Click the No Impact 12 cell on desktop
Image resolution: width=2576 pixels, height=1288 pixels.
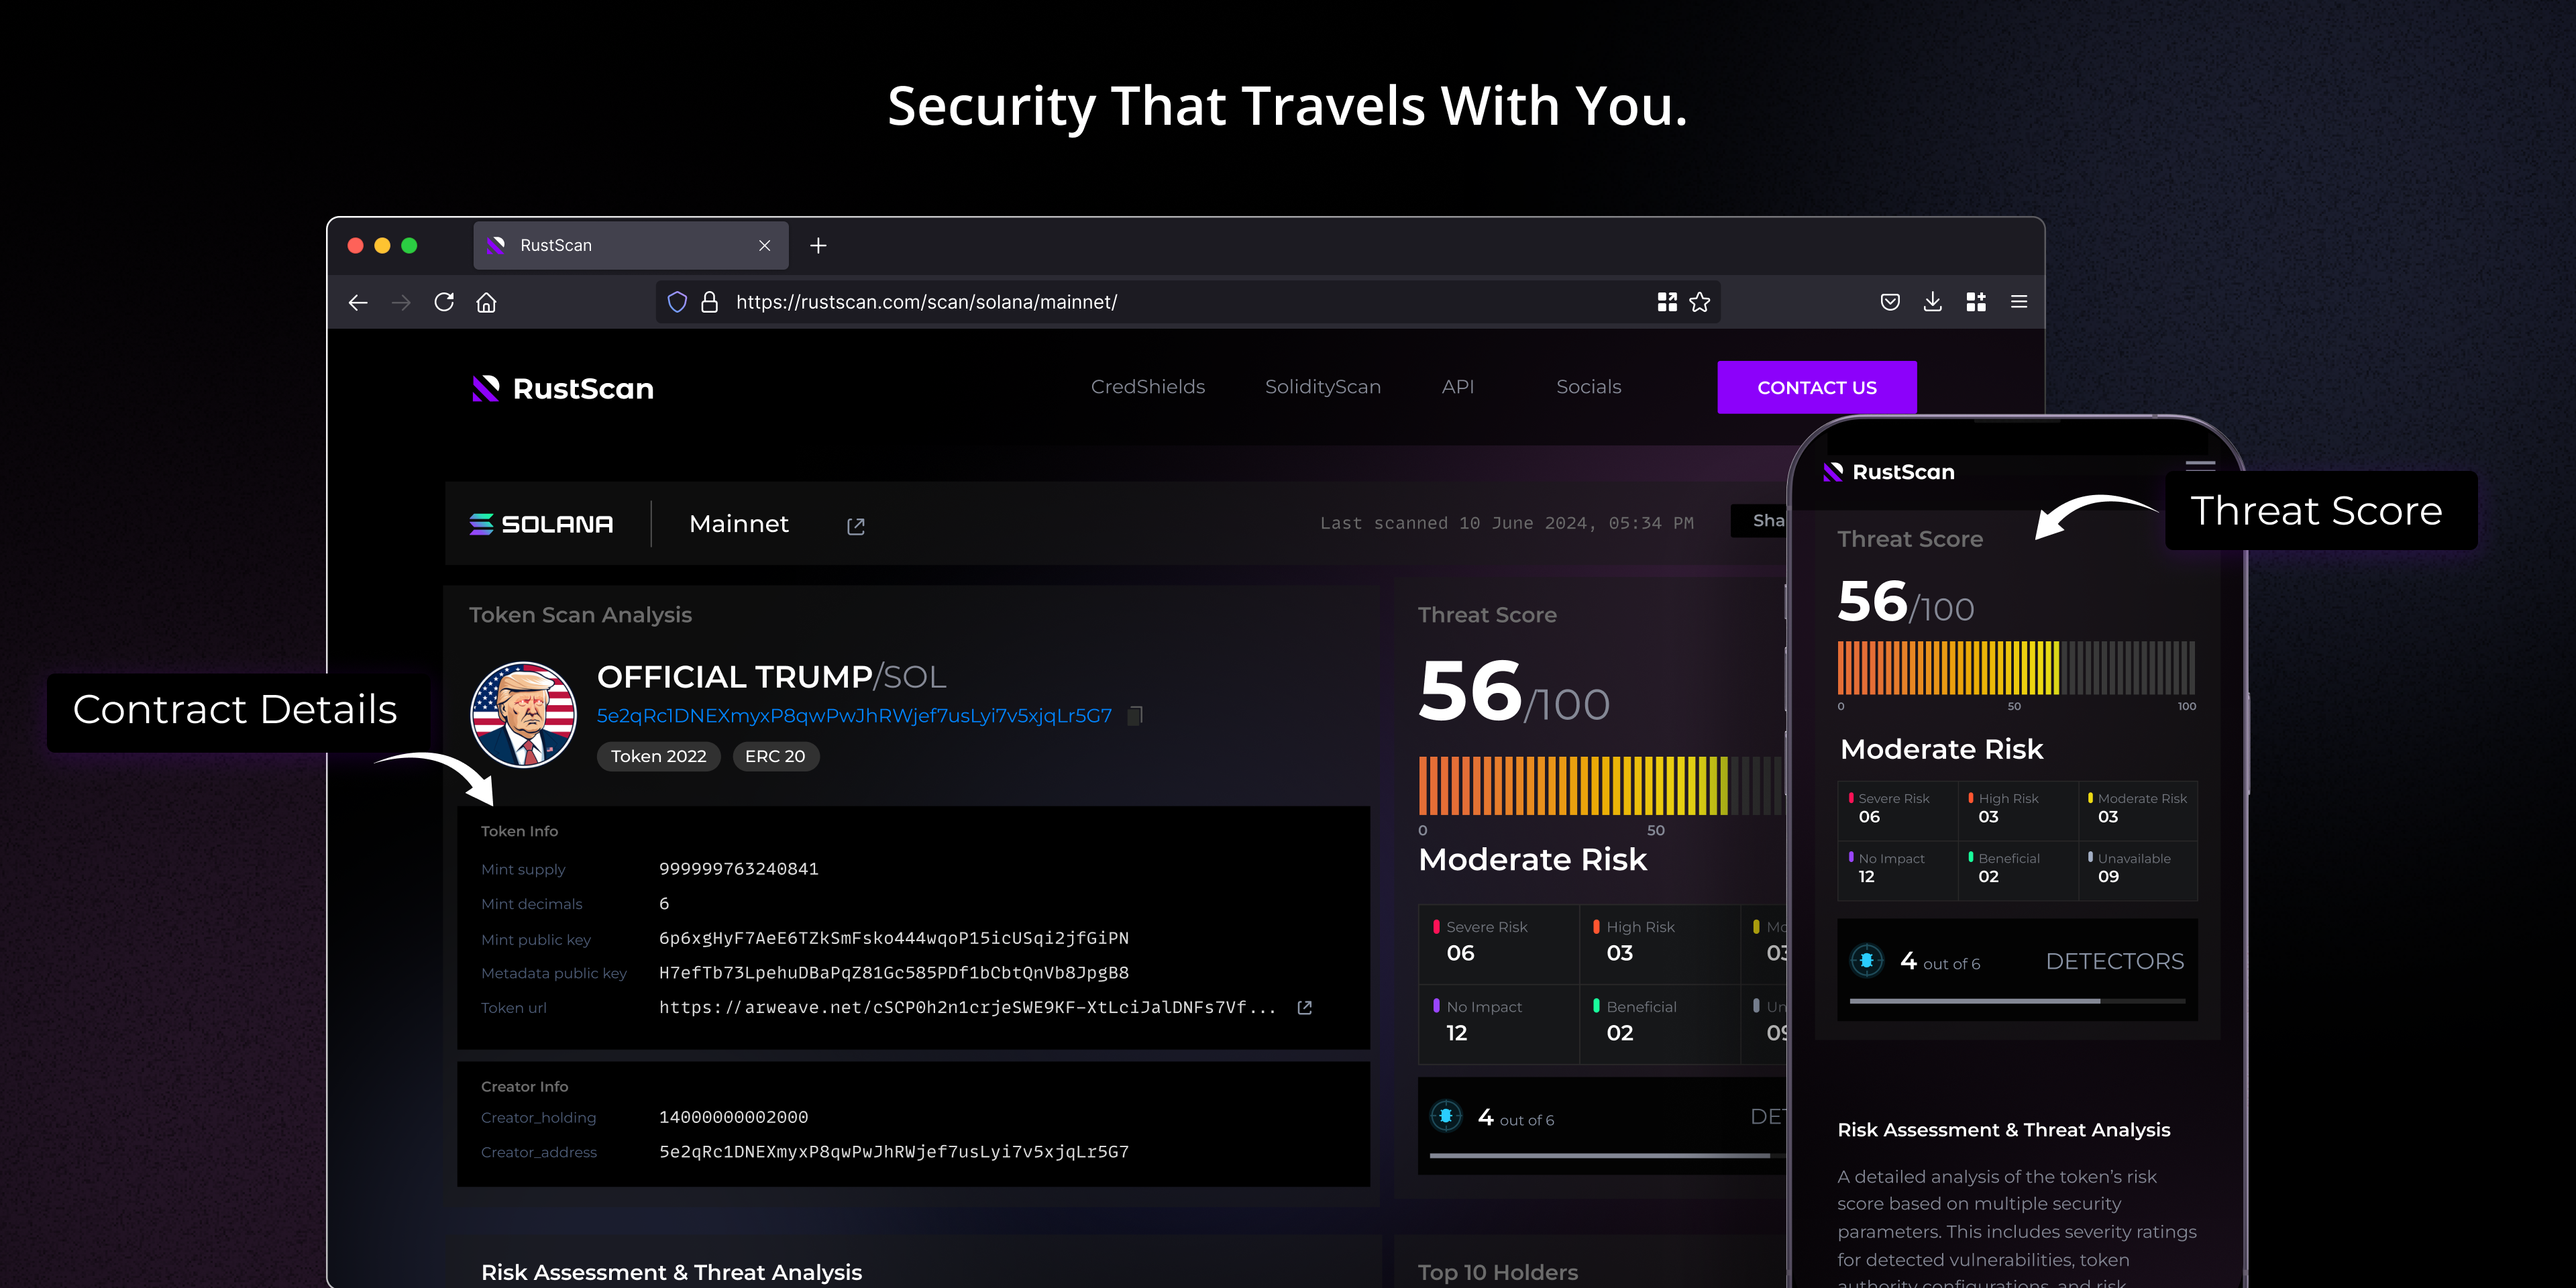[x=1499, y=1025]
